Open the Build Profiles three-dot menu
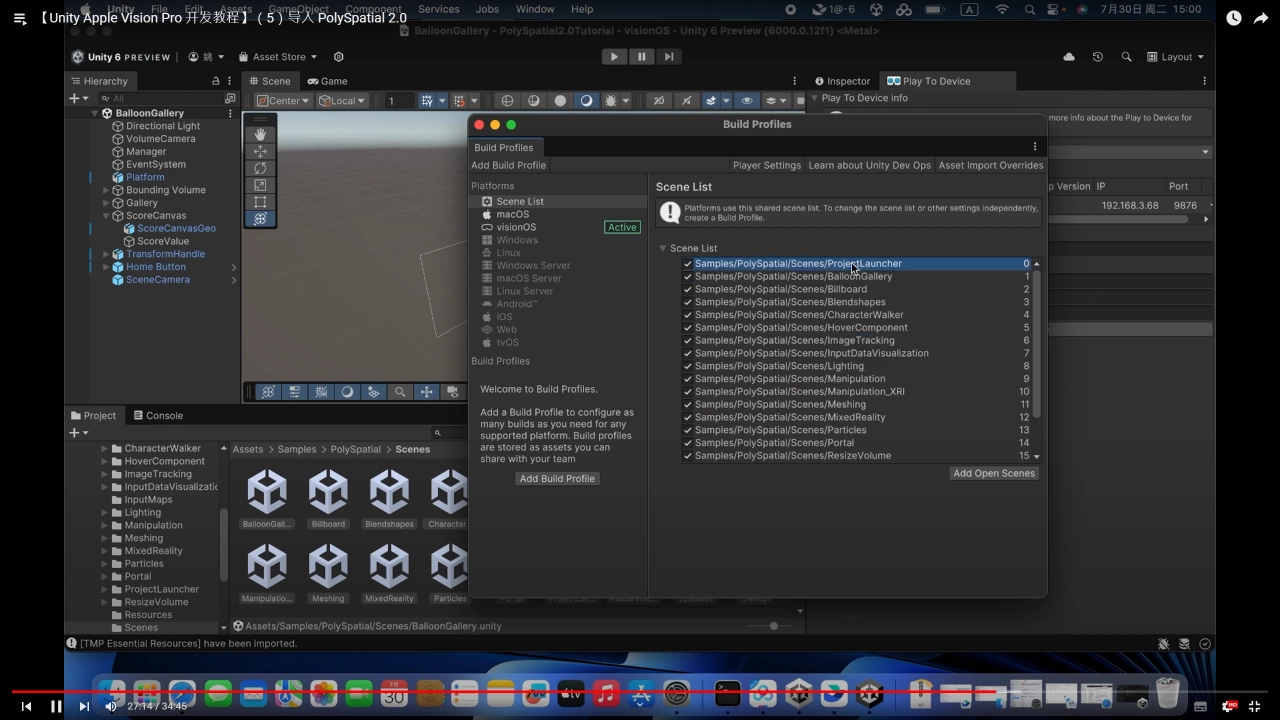The height and width of the screenshot is (720, 1280). (1035, 147)
